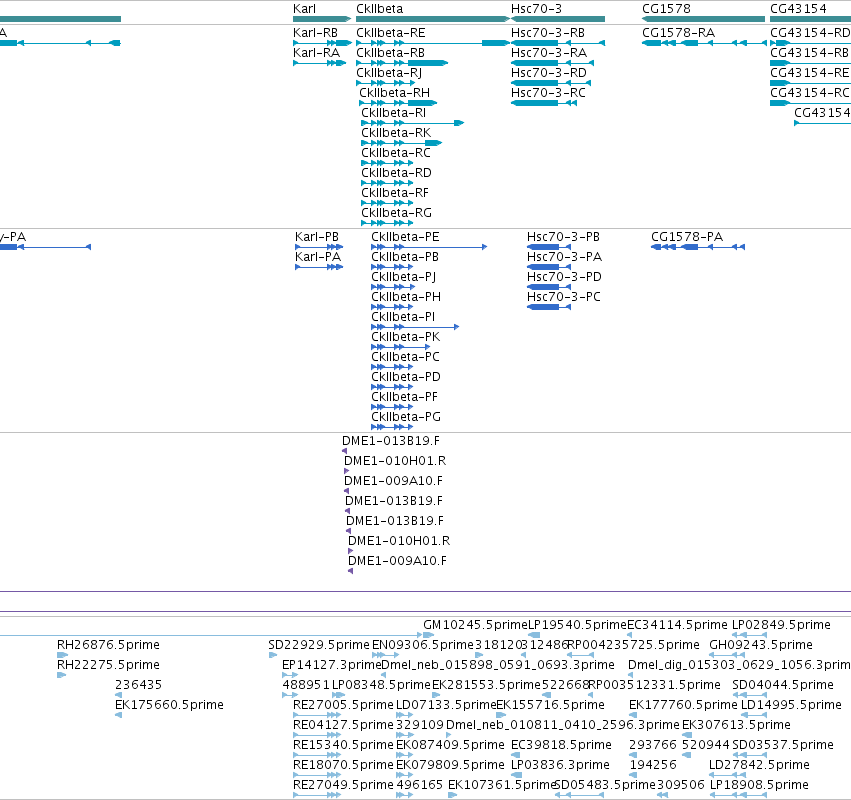
Task: Select the Karl gene label
Action: [x=304, y=9]
